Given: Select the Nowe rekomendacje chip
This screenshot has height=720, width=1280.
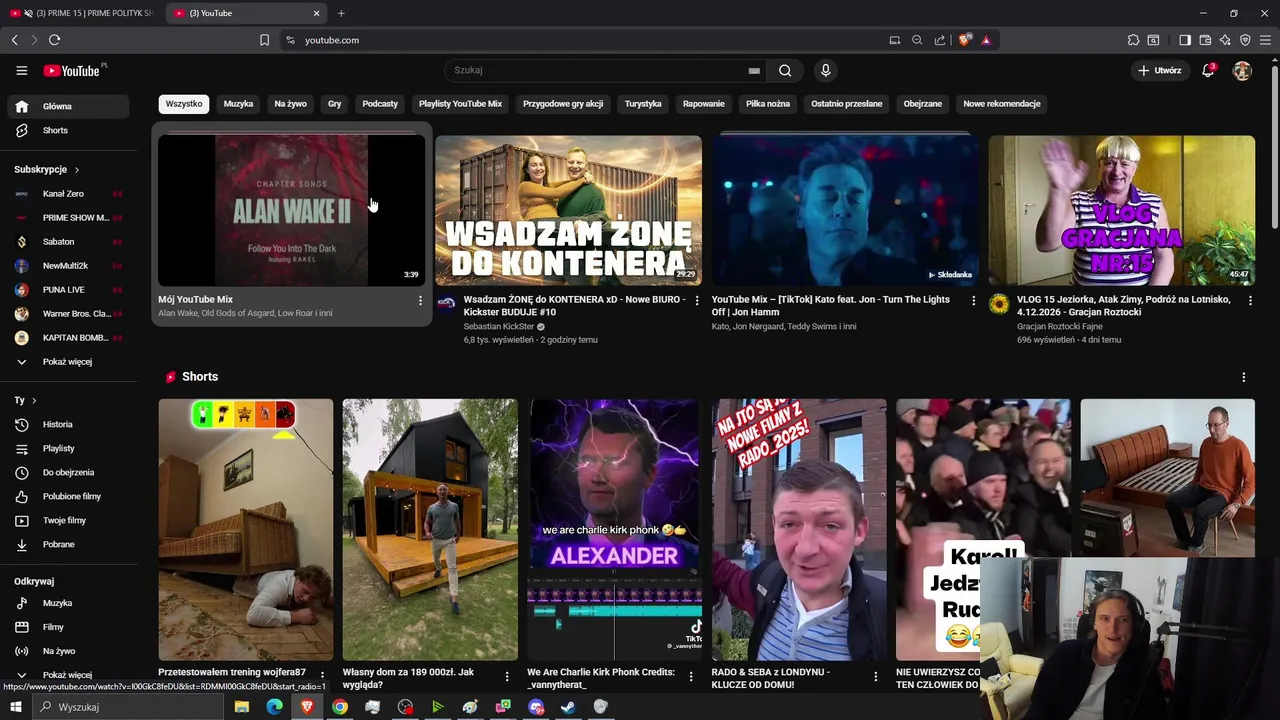Looking at the screenshot, I should tap(1002, 104).
